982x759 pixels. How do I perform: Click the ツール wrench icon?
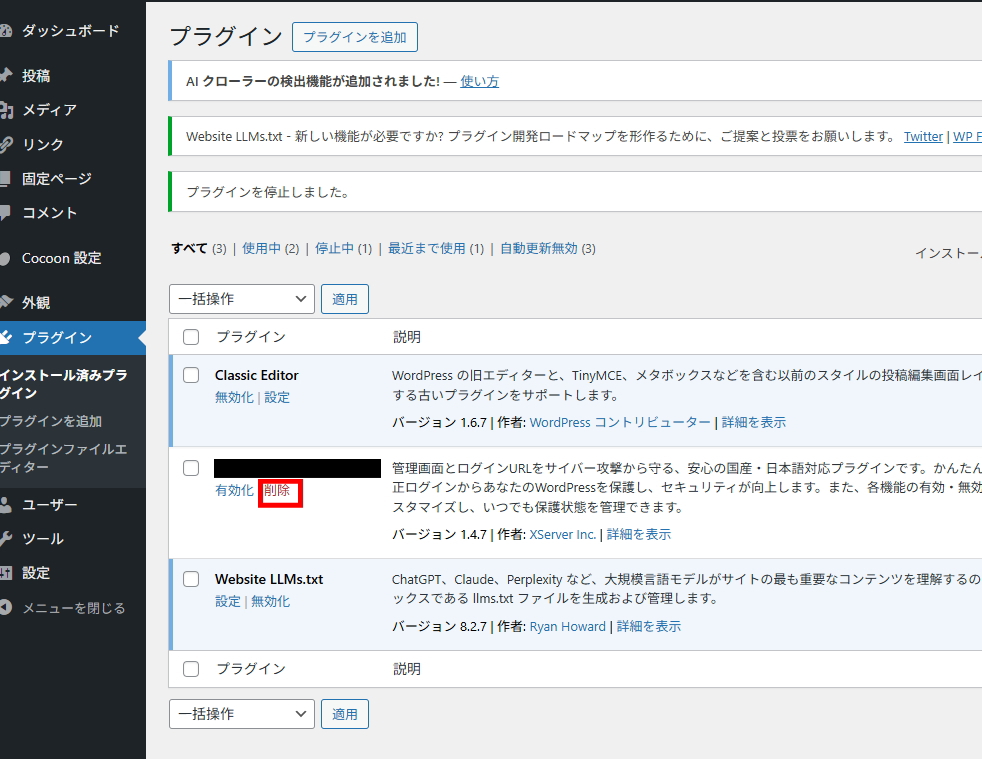5,539
